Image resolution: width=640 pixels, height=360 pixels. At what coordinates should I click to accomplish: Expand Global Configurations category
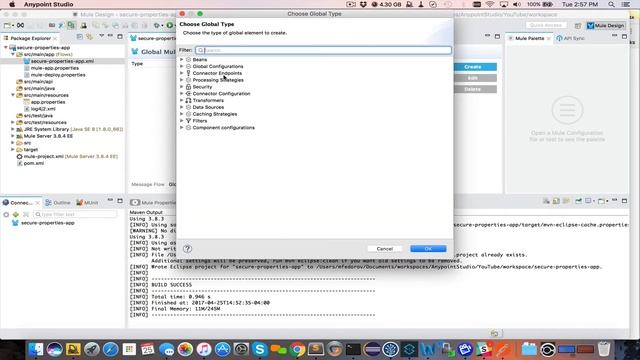pos(182,66)
